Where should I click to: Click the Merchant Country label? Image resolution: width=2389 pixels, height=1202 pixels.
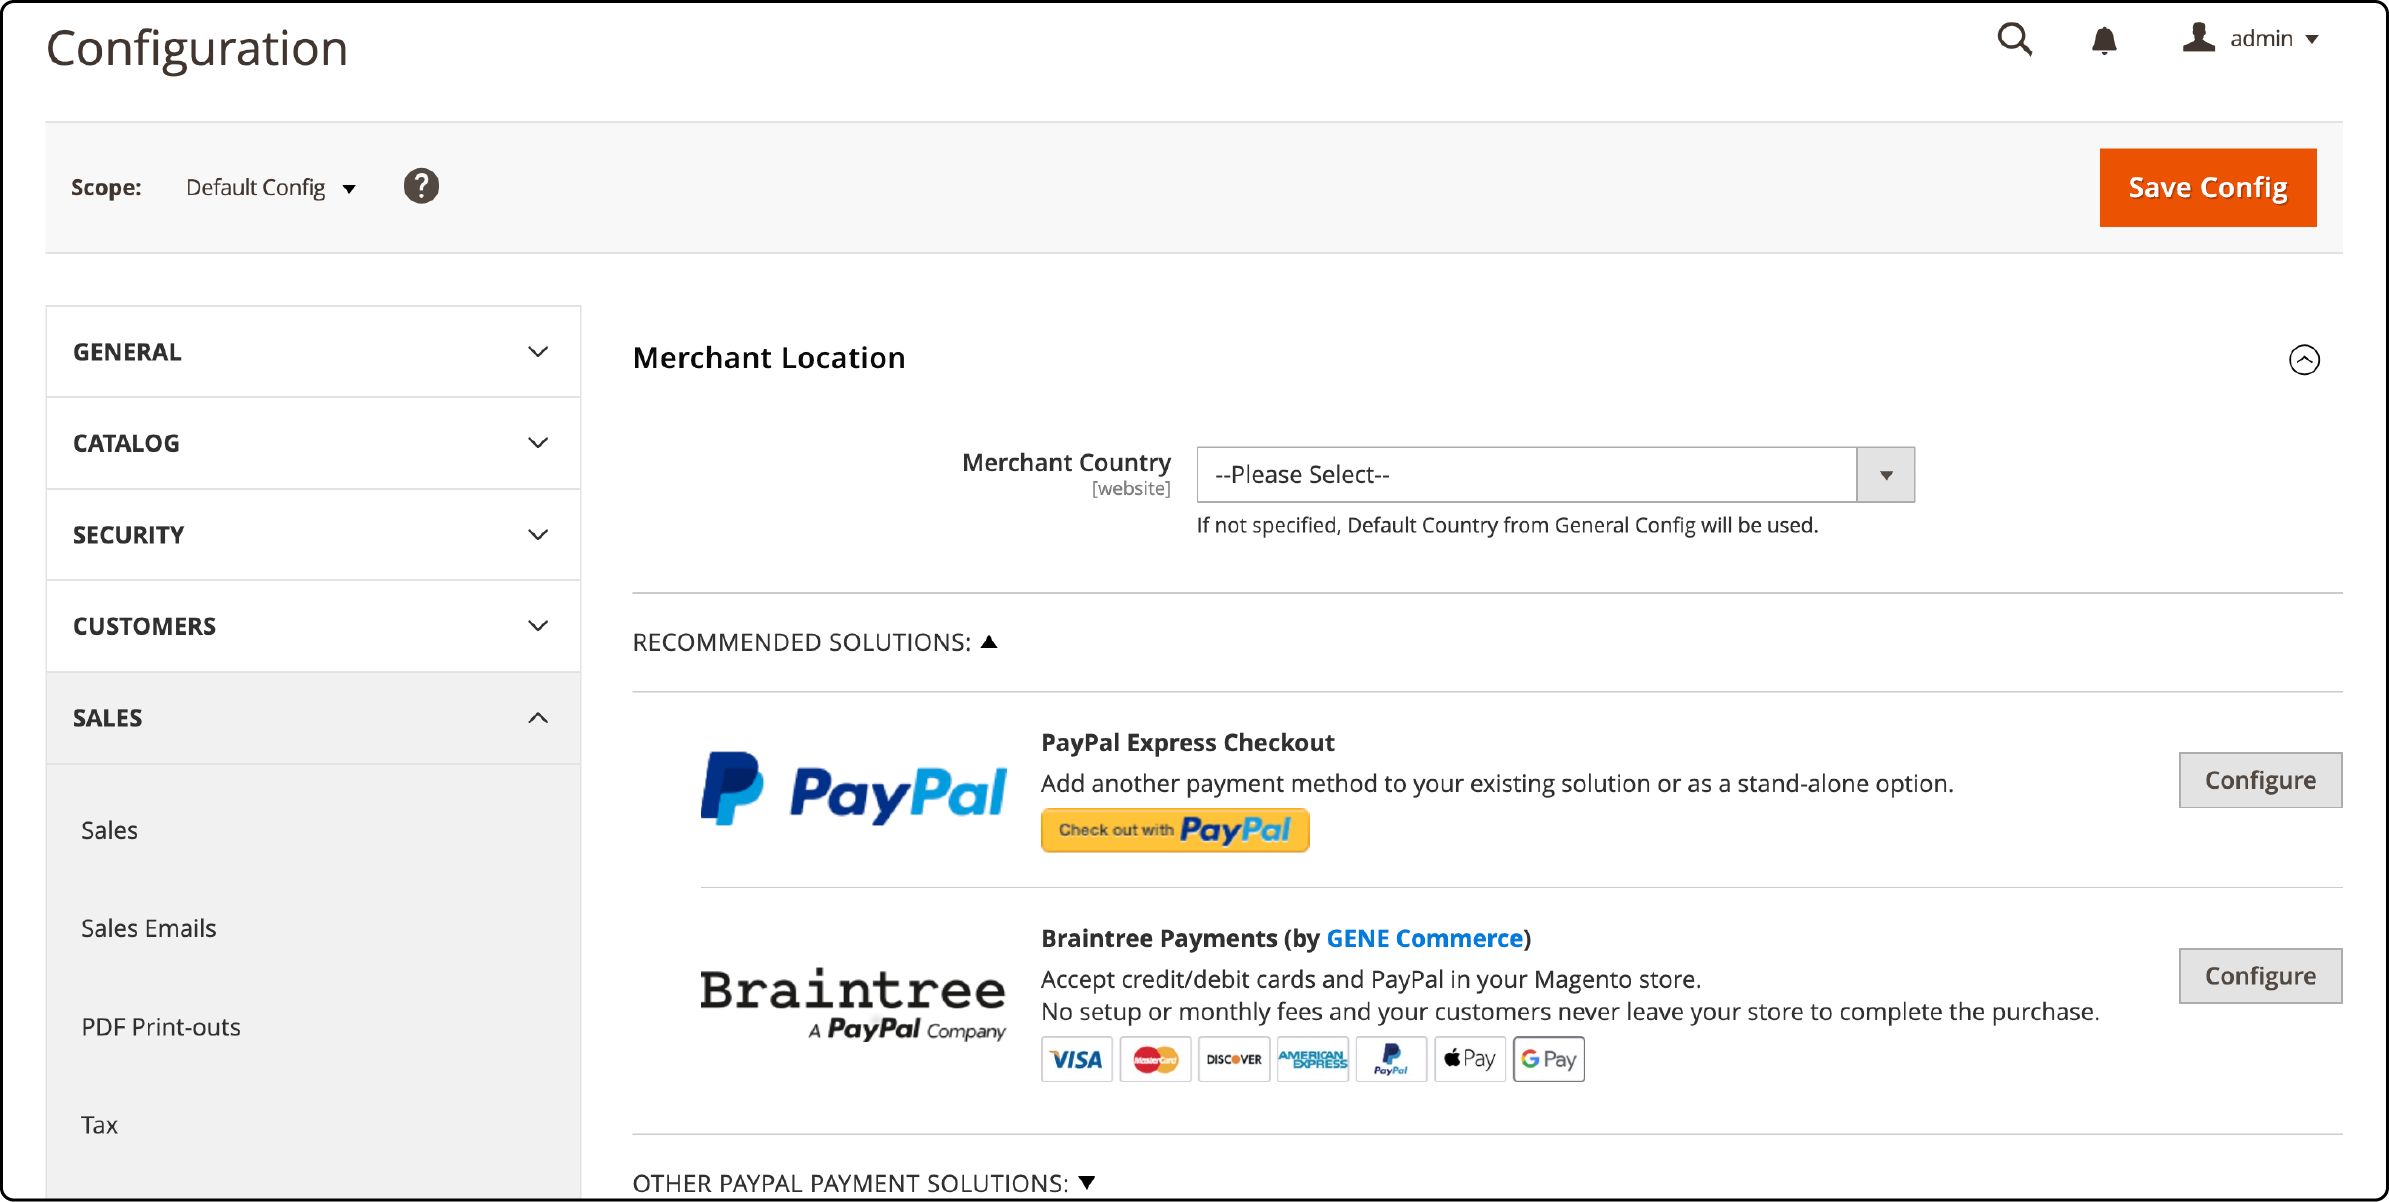(1066, 462)
